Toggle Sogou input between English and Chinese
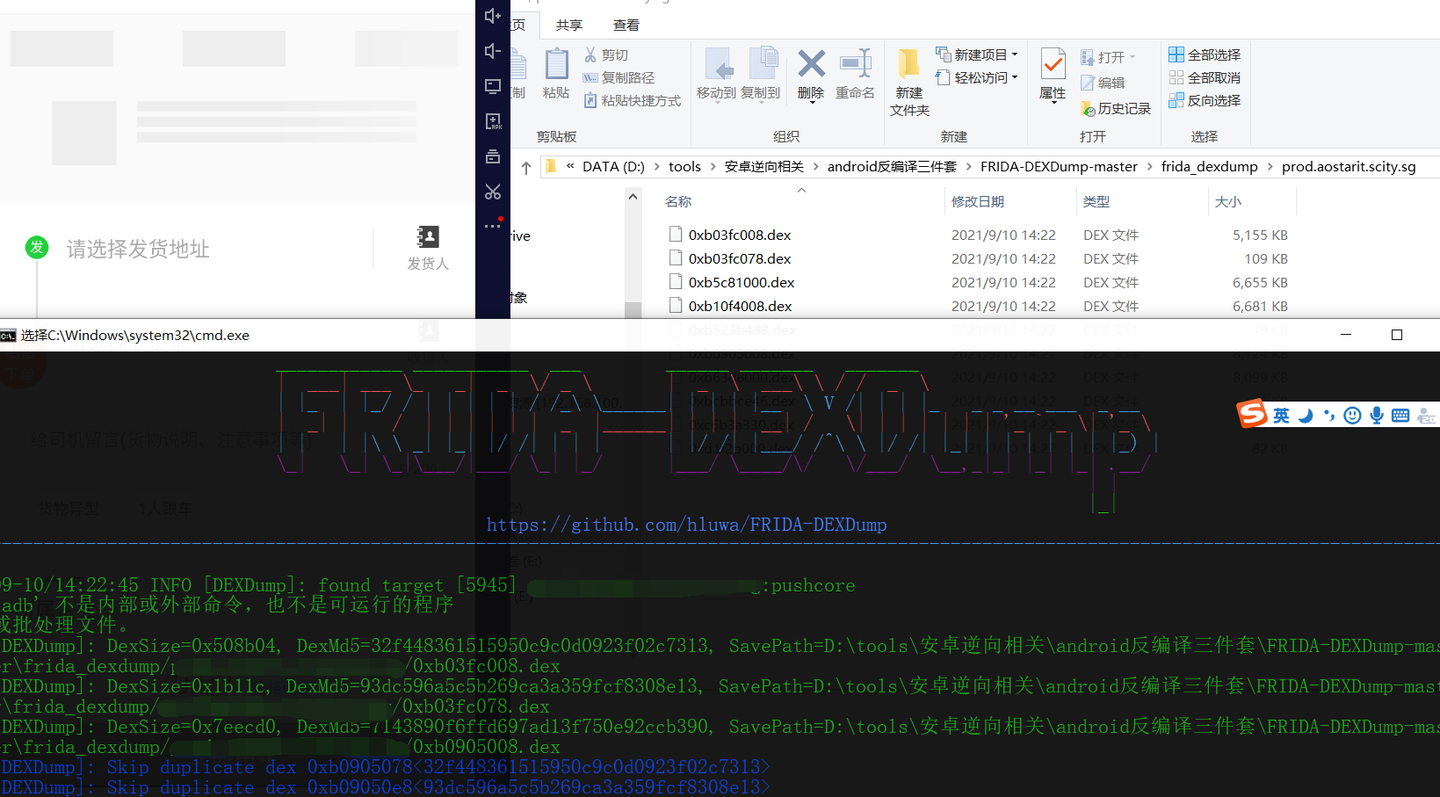Image resolution: width=1440 pixels, height=797 pixels. coord(1281,414)
